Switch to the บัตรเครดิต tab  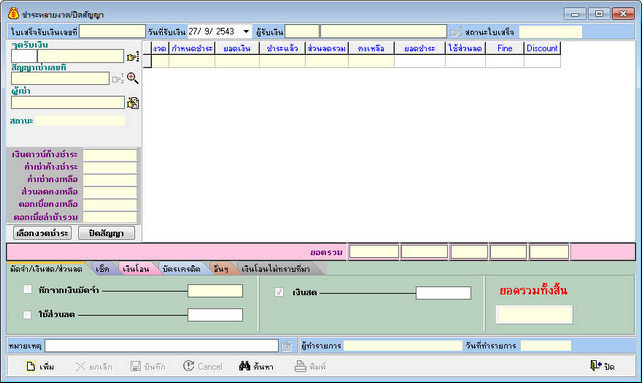coord(181,269)
